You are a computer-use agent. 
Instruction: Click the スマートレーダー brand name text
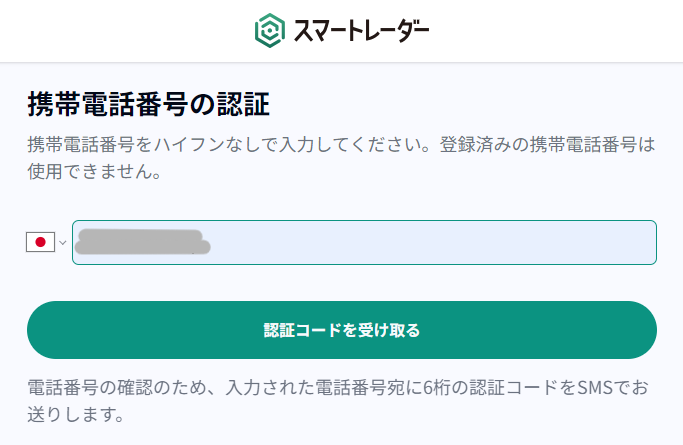(x=360, y=32)
